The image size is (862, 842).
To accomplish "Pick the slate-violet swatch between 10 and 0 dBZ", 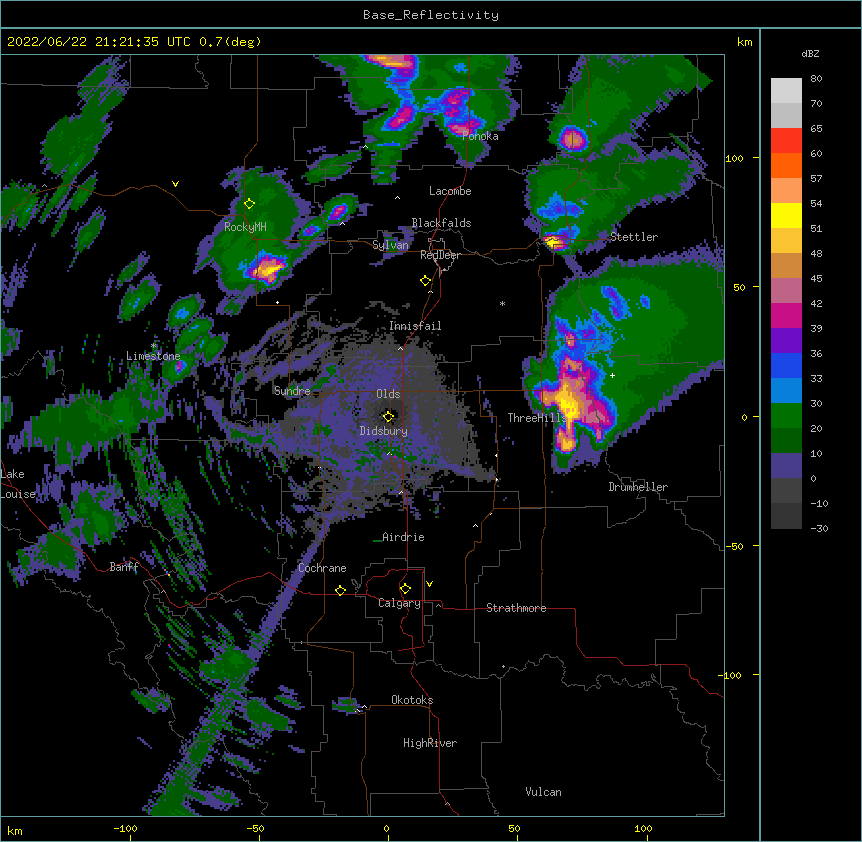I will [x=786, y=466].
